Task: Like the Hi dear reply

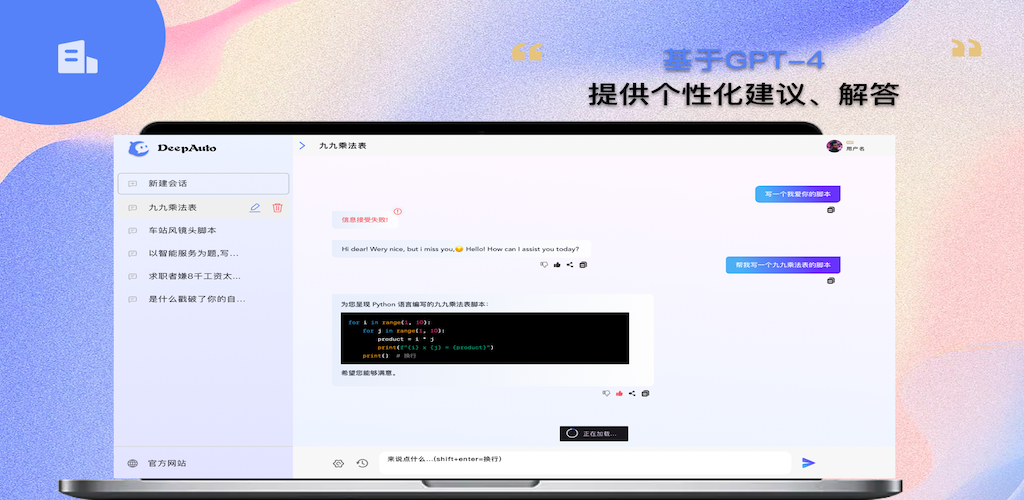Action: tap(557, 264)
